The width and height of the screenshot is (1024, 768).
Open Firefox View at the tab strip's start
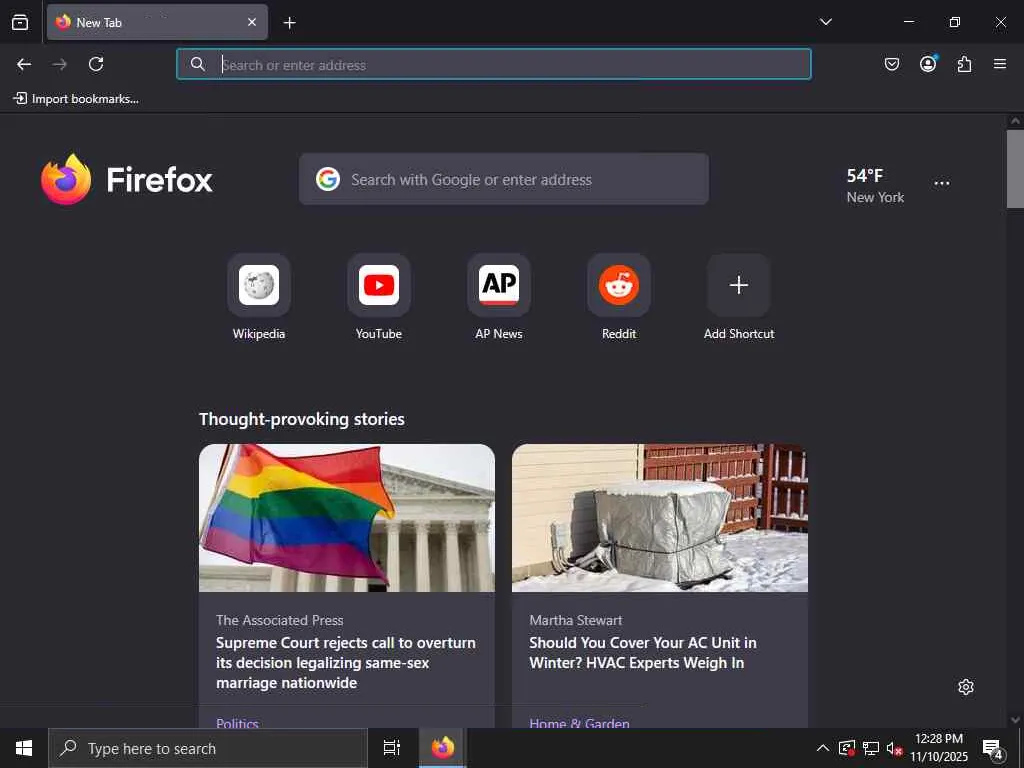tap(20, 22)
